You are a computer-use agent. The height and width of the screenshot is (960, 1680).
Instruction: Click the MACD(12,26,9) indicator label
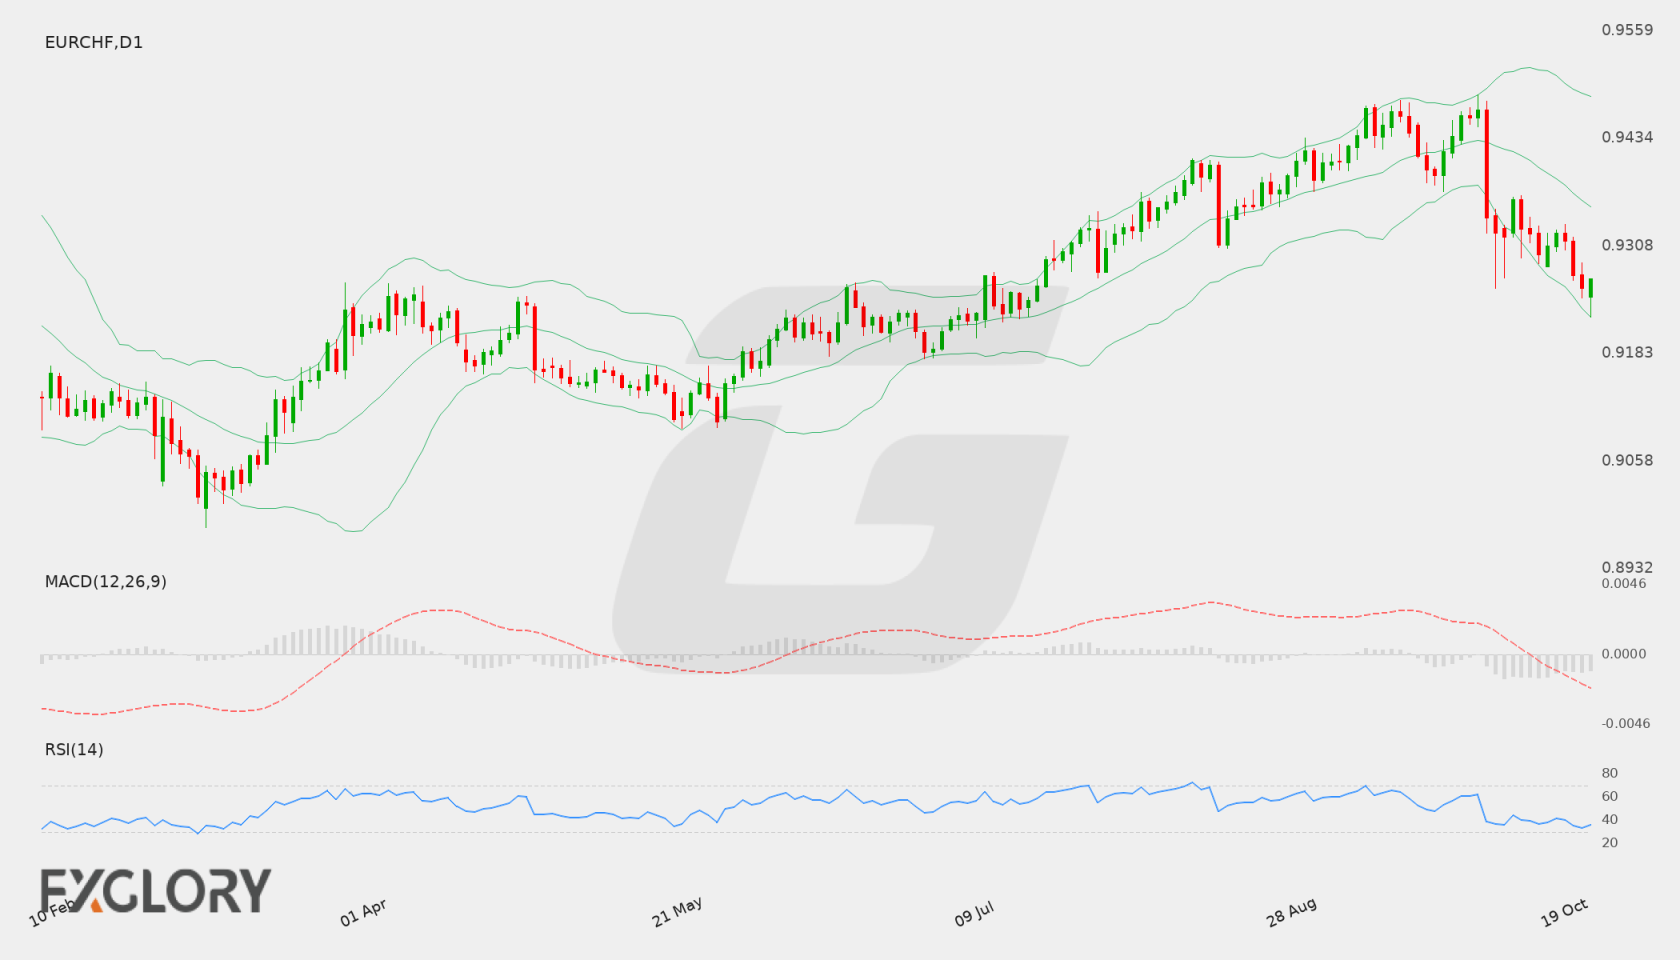(106, 581)
